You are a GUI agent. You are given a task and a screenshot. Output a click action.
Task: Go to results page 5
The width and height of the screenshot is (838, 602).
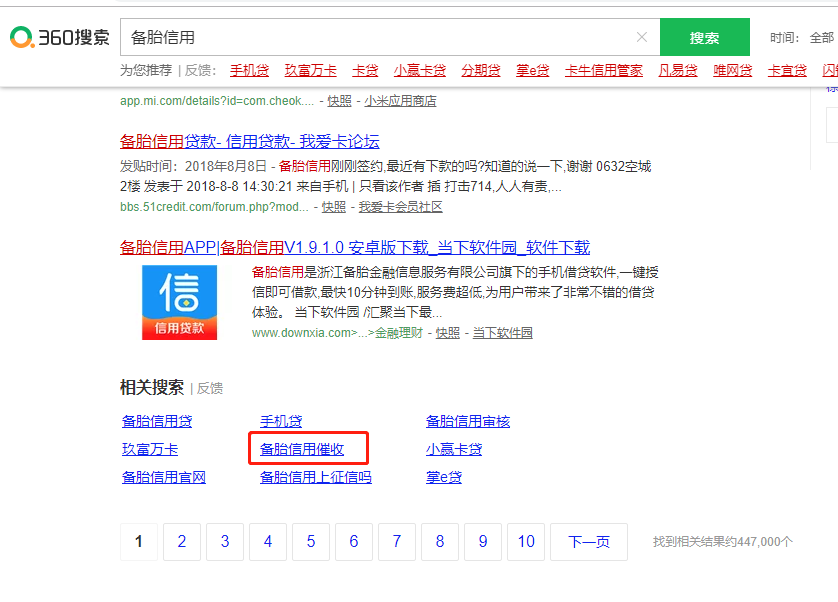311,542
